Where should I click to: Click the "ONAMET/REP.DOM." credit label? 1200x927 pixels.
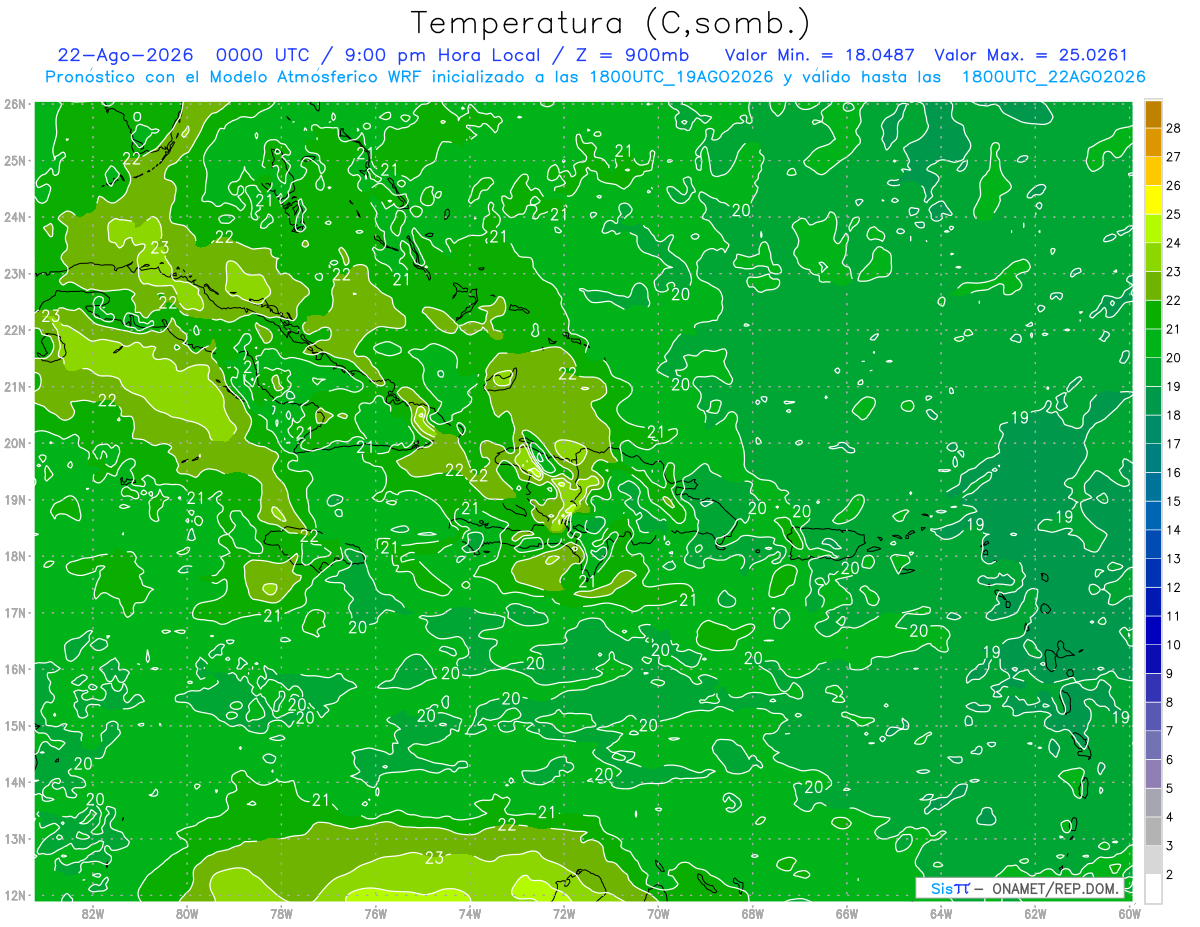click(x=1056, y=888)
